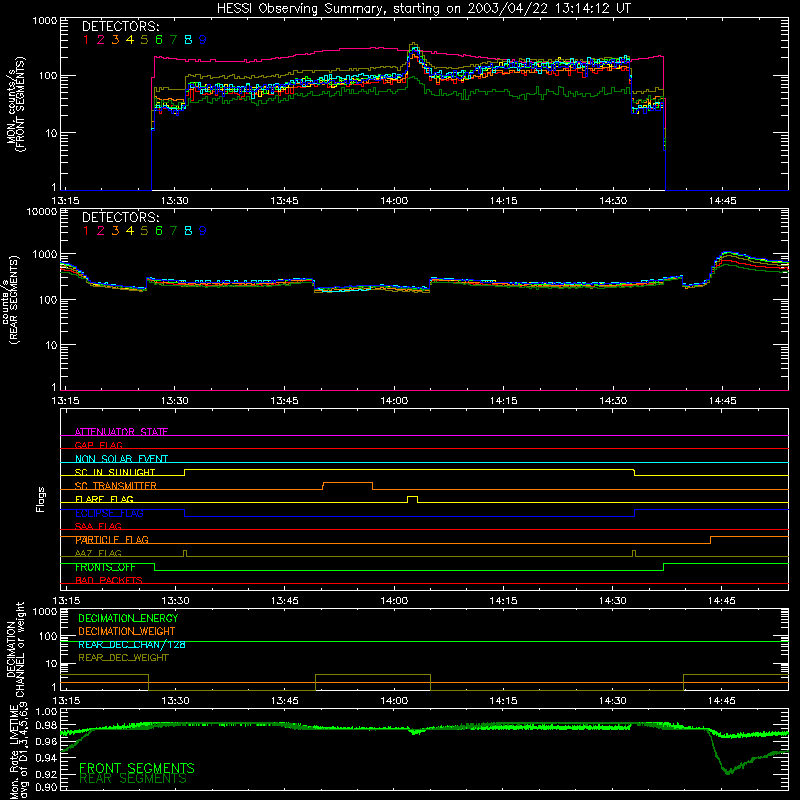Click blue detector 9 in front segments legend
This screenshot has width=800, height=800.
pyautogui.click(x=203, y=40)
